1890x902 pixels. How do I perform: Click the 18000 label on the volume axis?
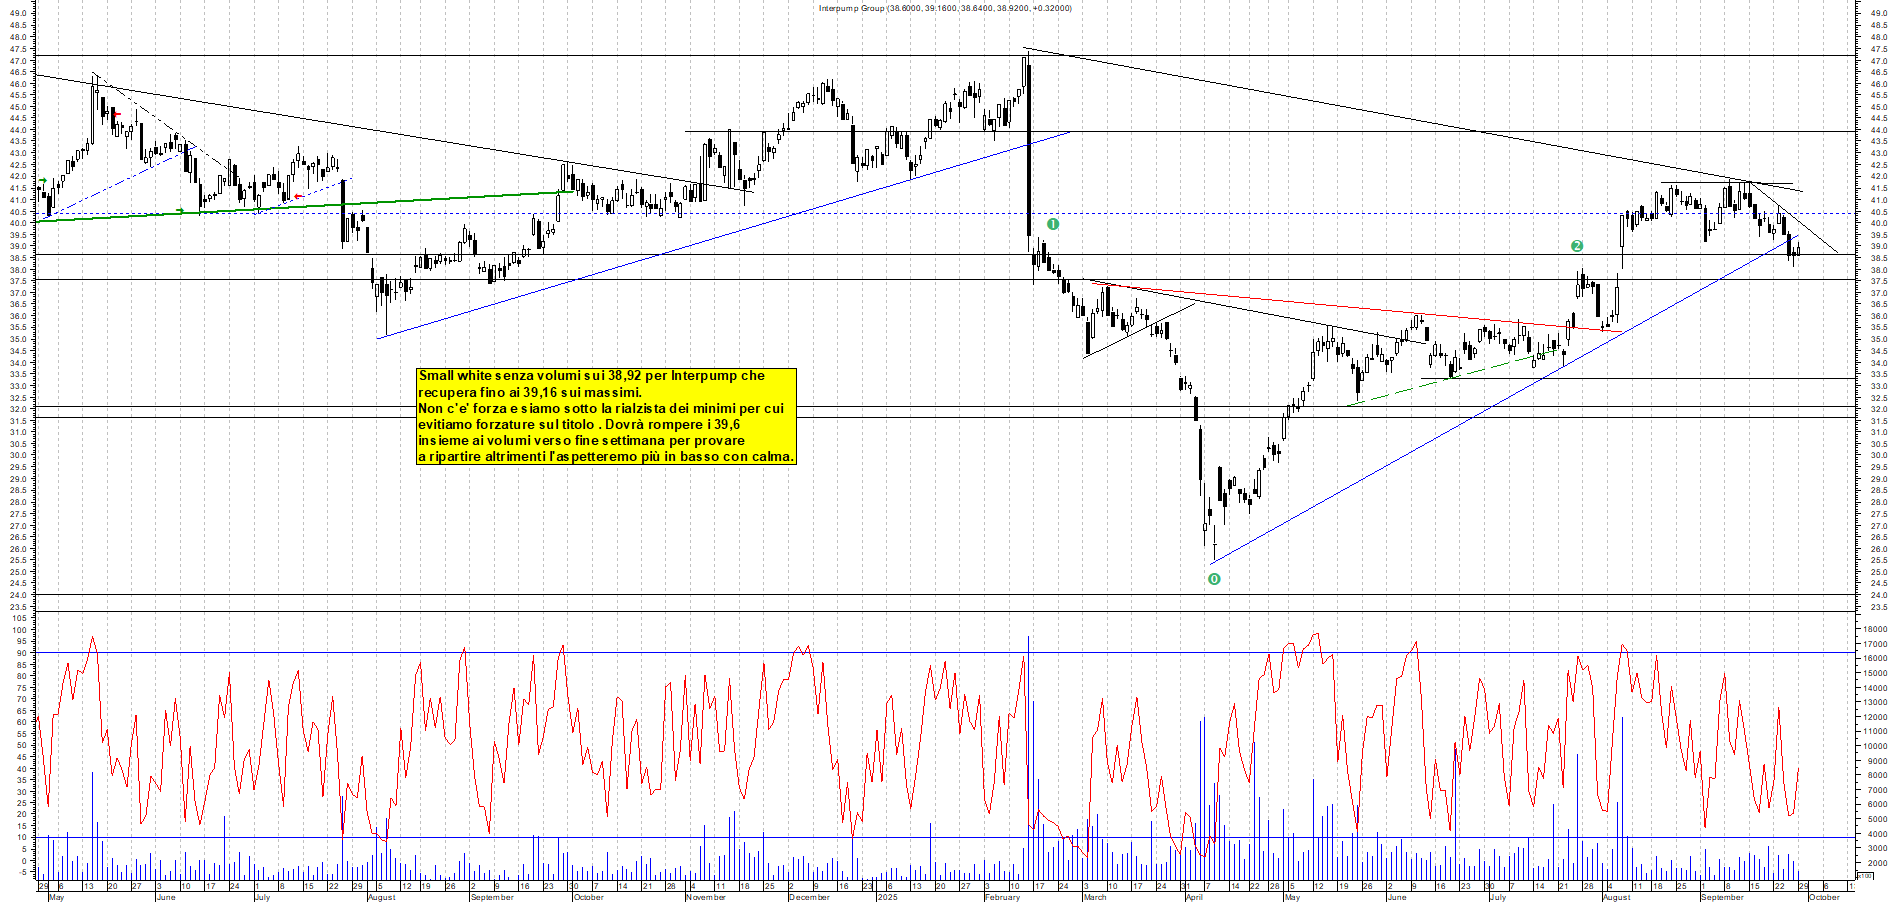point(1875,629)
